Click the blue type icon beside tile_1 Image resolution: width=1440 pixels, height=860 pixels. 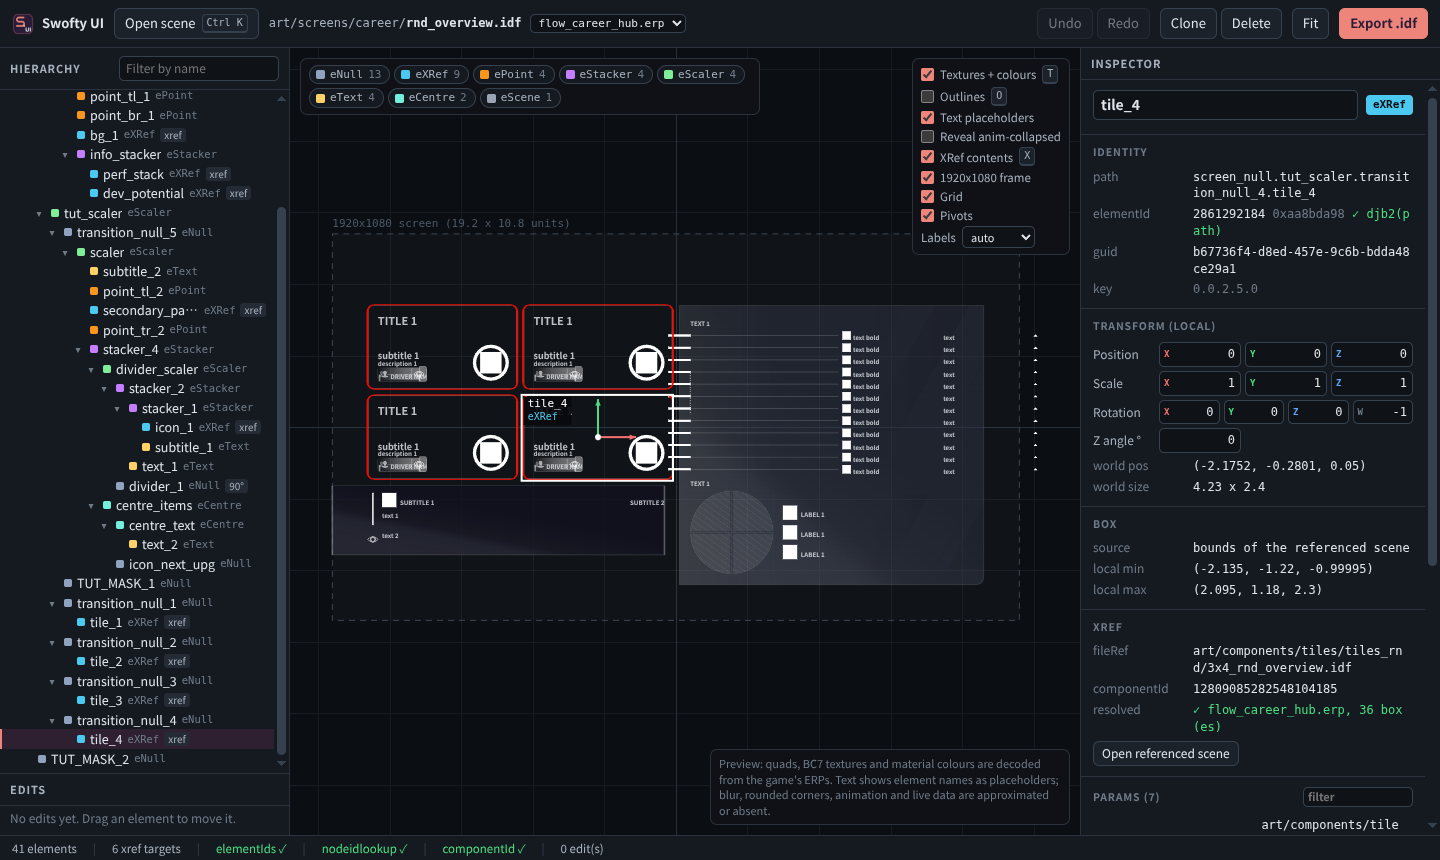click(81, 623)
